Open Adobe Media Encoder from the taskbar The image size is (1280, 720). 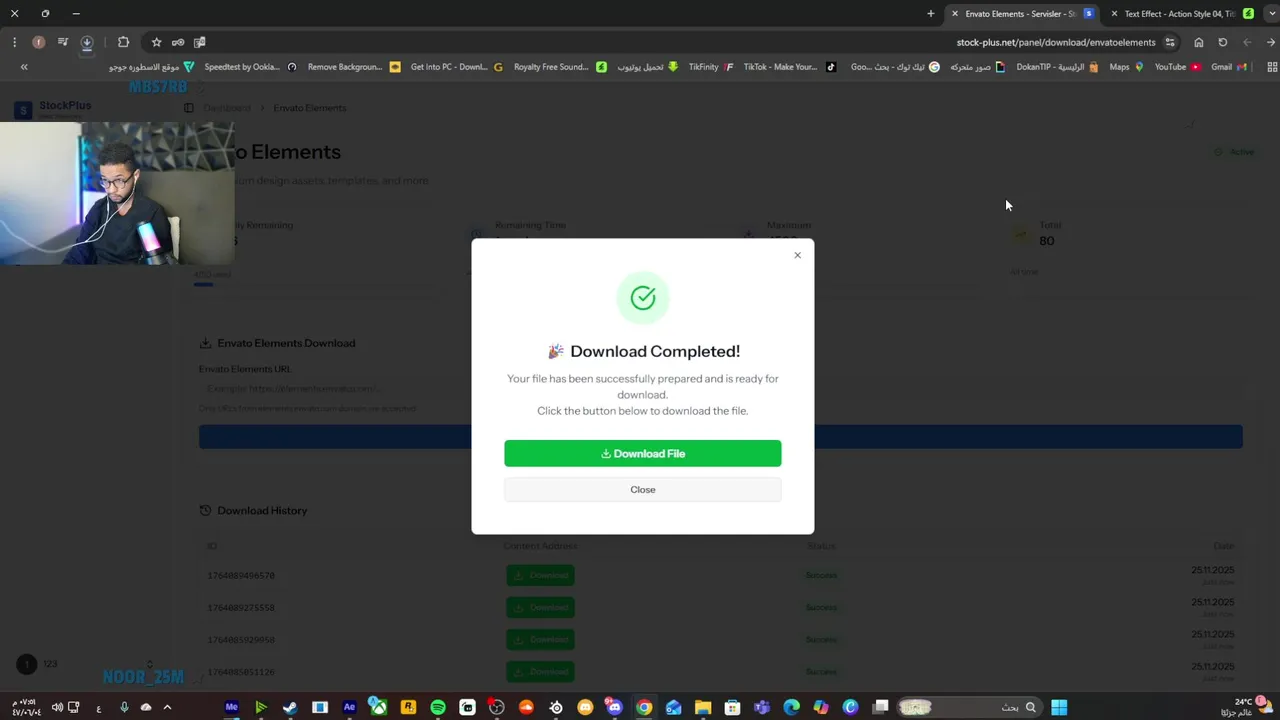[x=231, y=707]
